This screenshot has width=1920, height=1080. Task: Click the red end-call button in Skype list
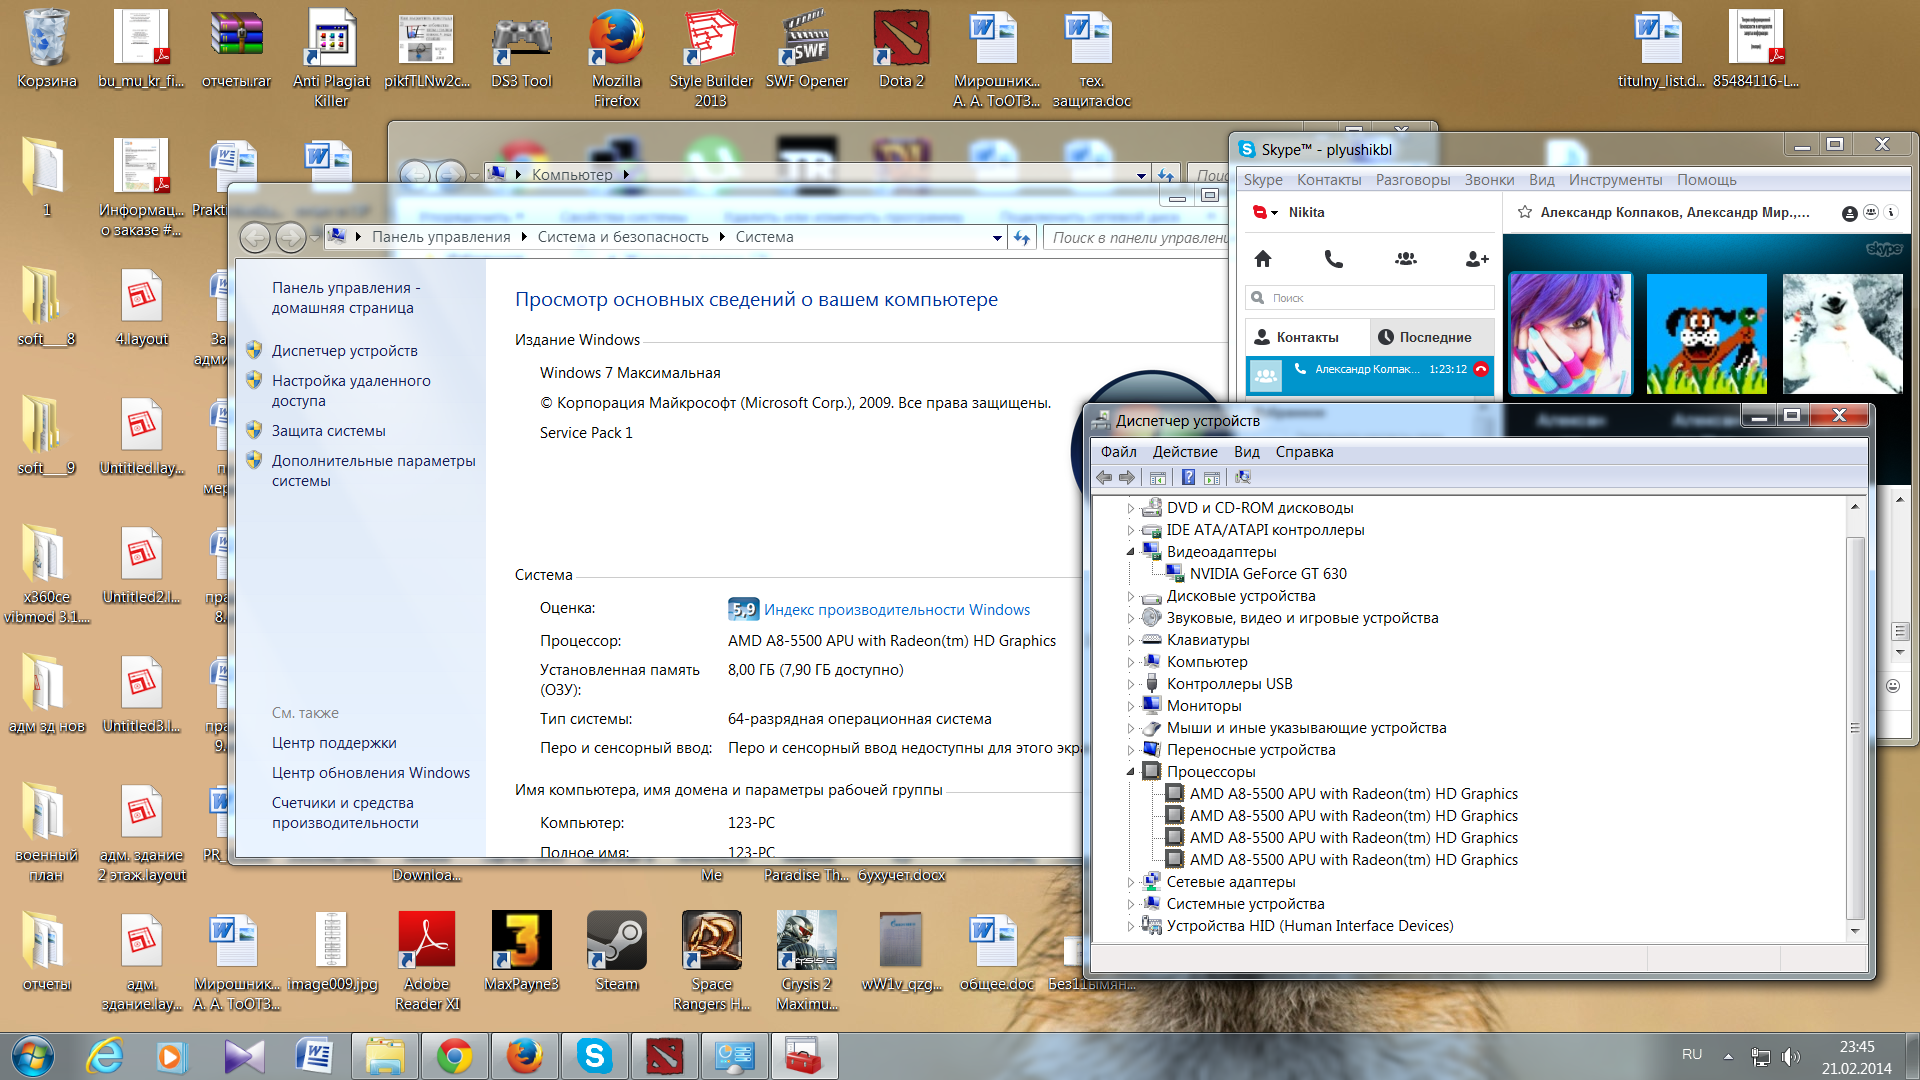click(x=1481, y=369)
